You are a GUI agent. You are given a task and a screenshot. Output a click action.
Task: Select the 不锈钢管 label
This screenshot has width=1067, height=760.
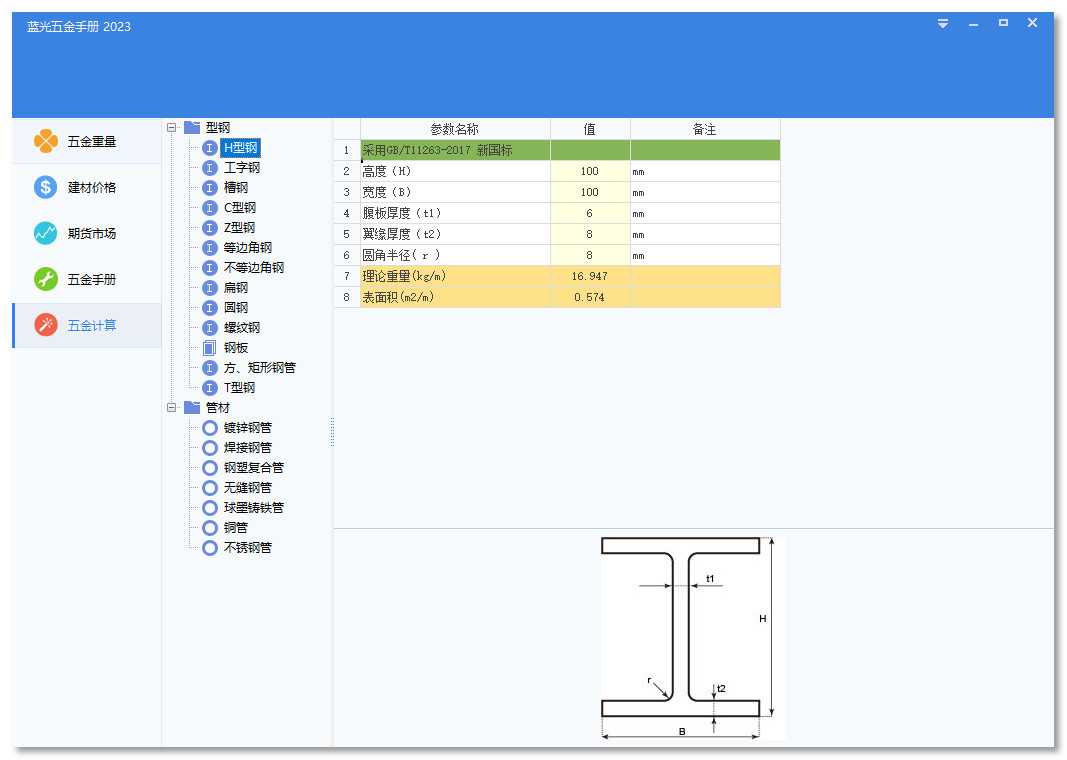pyautogui.click(x=248, y=548)
